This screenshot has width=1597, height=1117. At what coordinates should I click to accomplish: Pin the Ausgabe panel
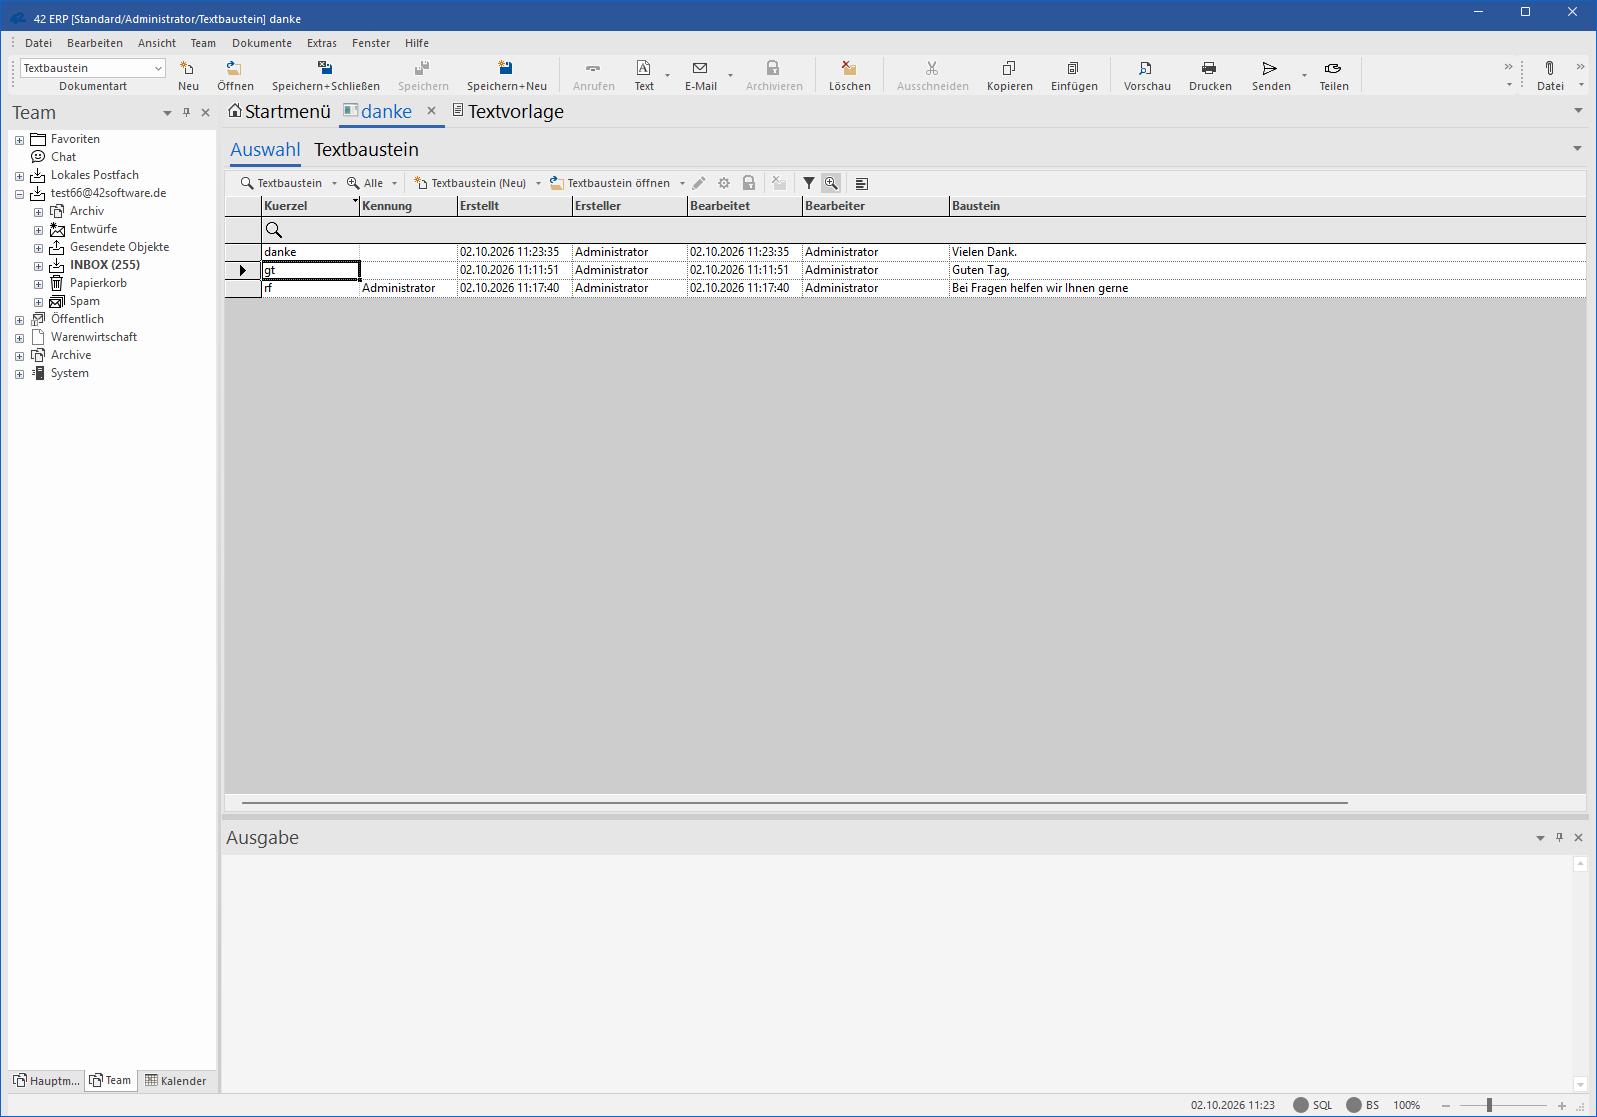click(x=1559, y=838)
